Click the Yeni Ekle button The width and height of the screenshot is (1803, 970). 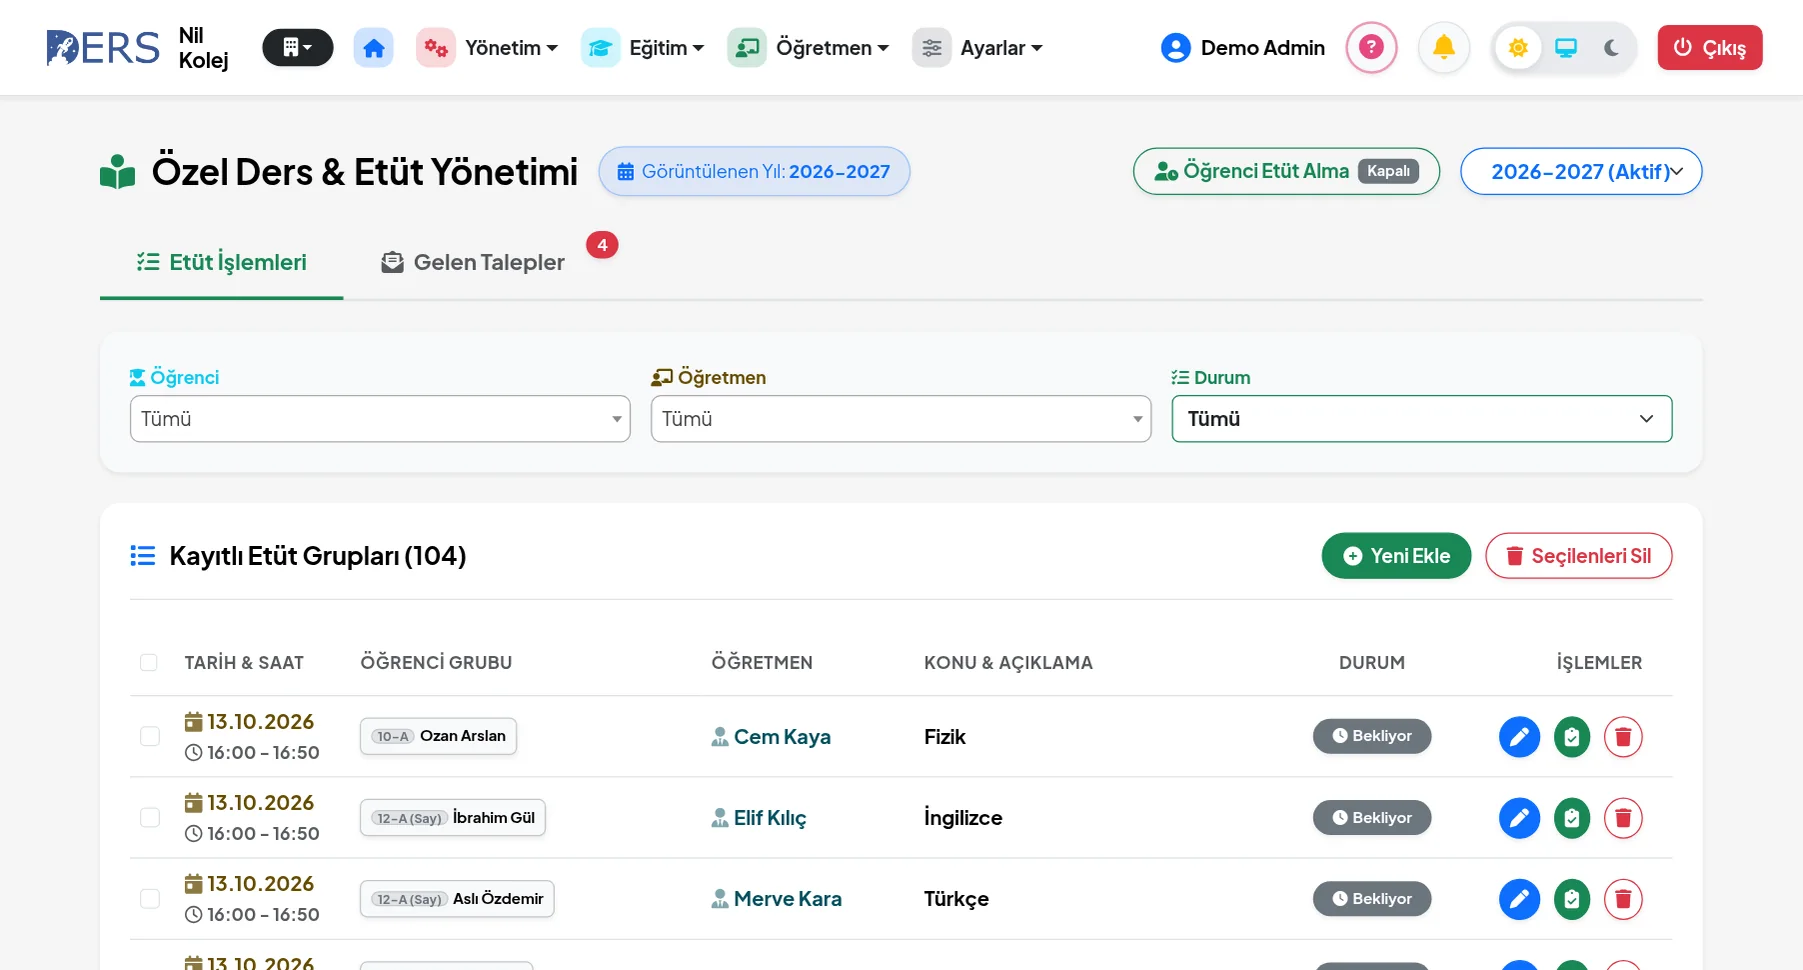click(1396, 556)
